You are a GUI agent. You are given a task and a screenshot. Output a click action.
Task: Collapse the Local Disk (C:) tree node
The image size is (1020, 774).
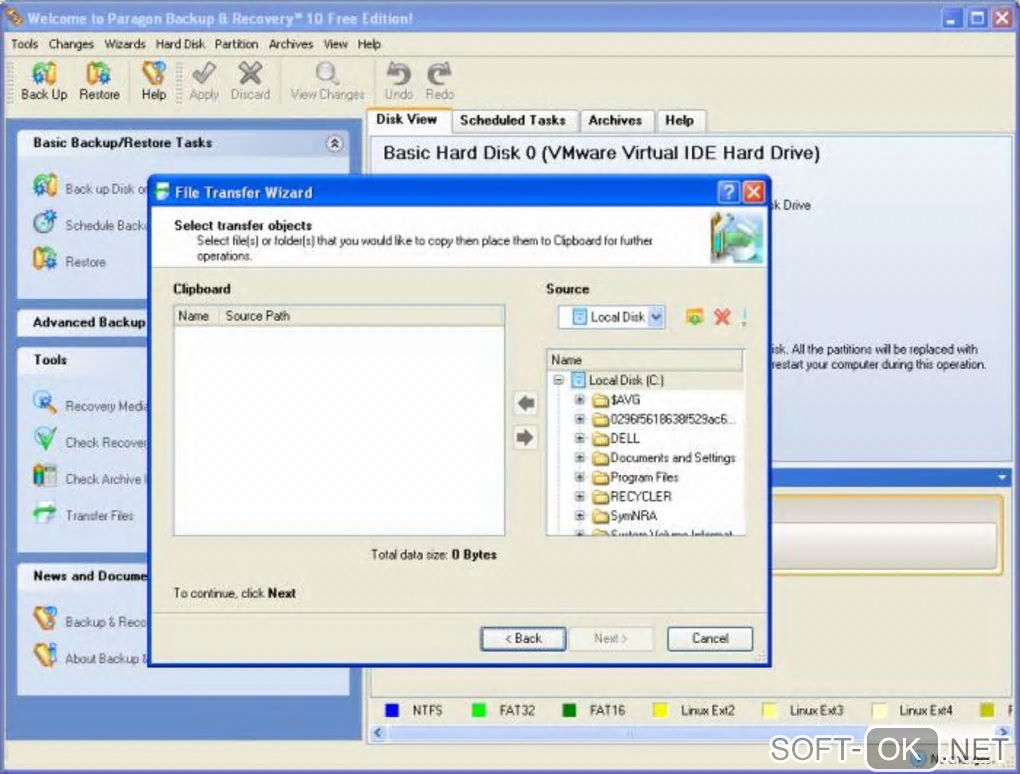(558, 380)
